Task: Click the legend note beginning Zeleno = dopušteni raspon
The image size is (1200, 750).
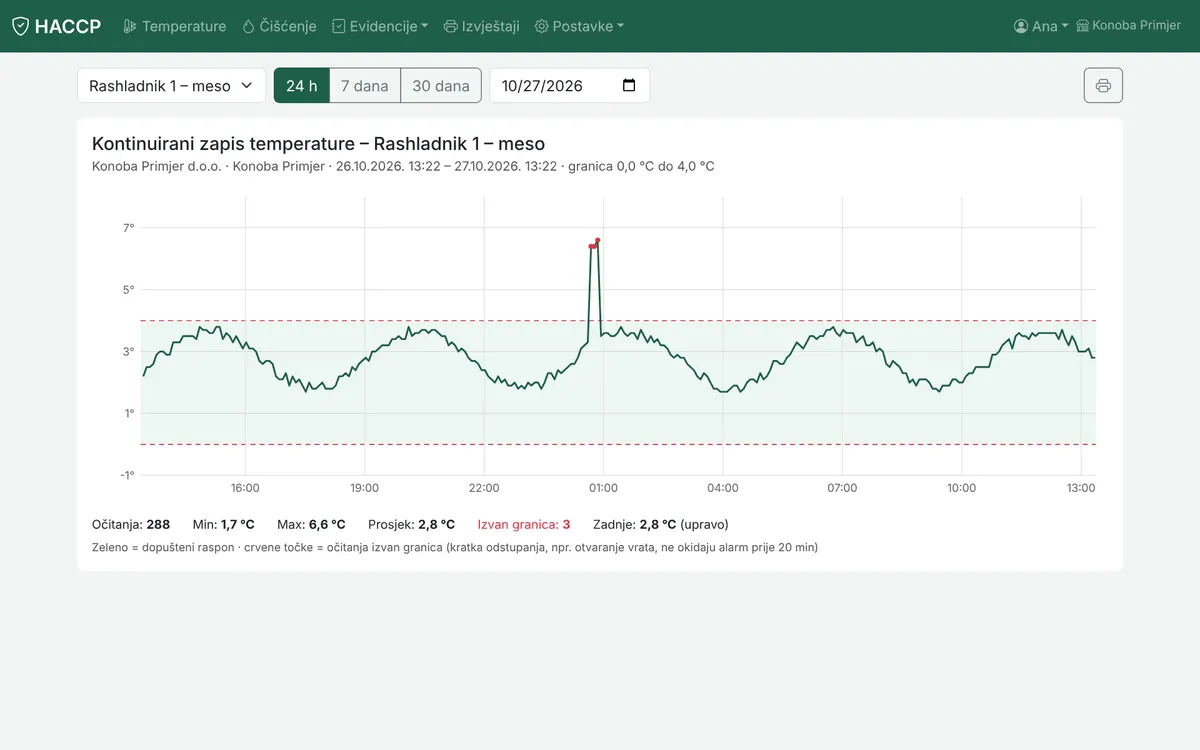Action: [455, 547]
